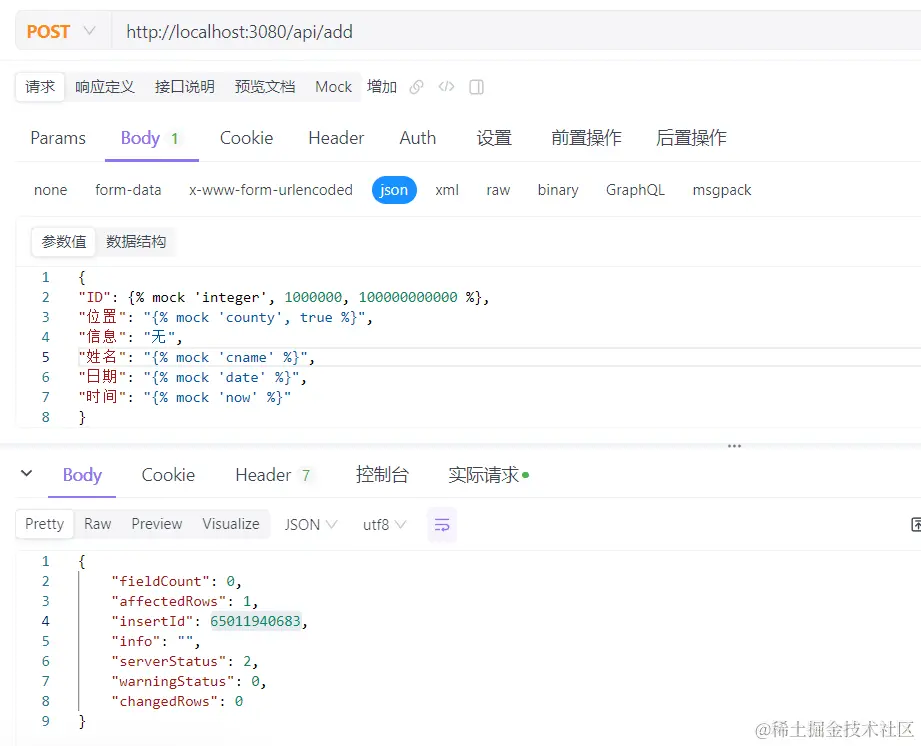
Task: Click the "姓名" mock cname line
Action: coord(197,357)
